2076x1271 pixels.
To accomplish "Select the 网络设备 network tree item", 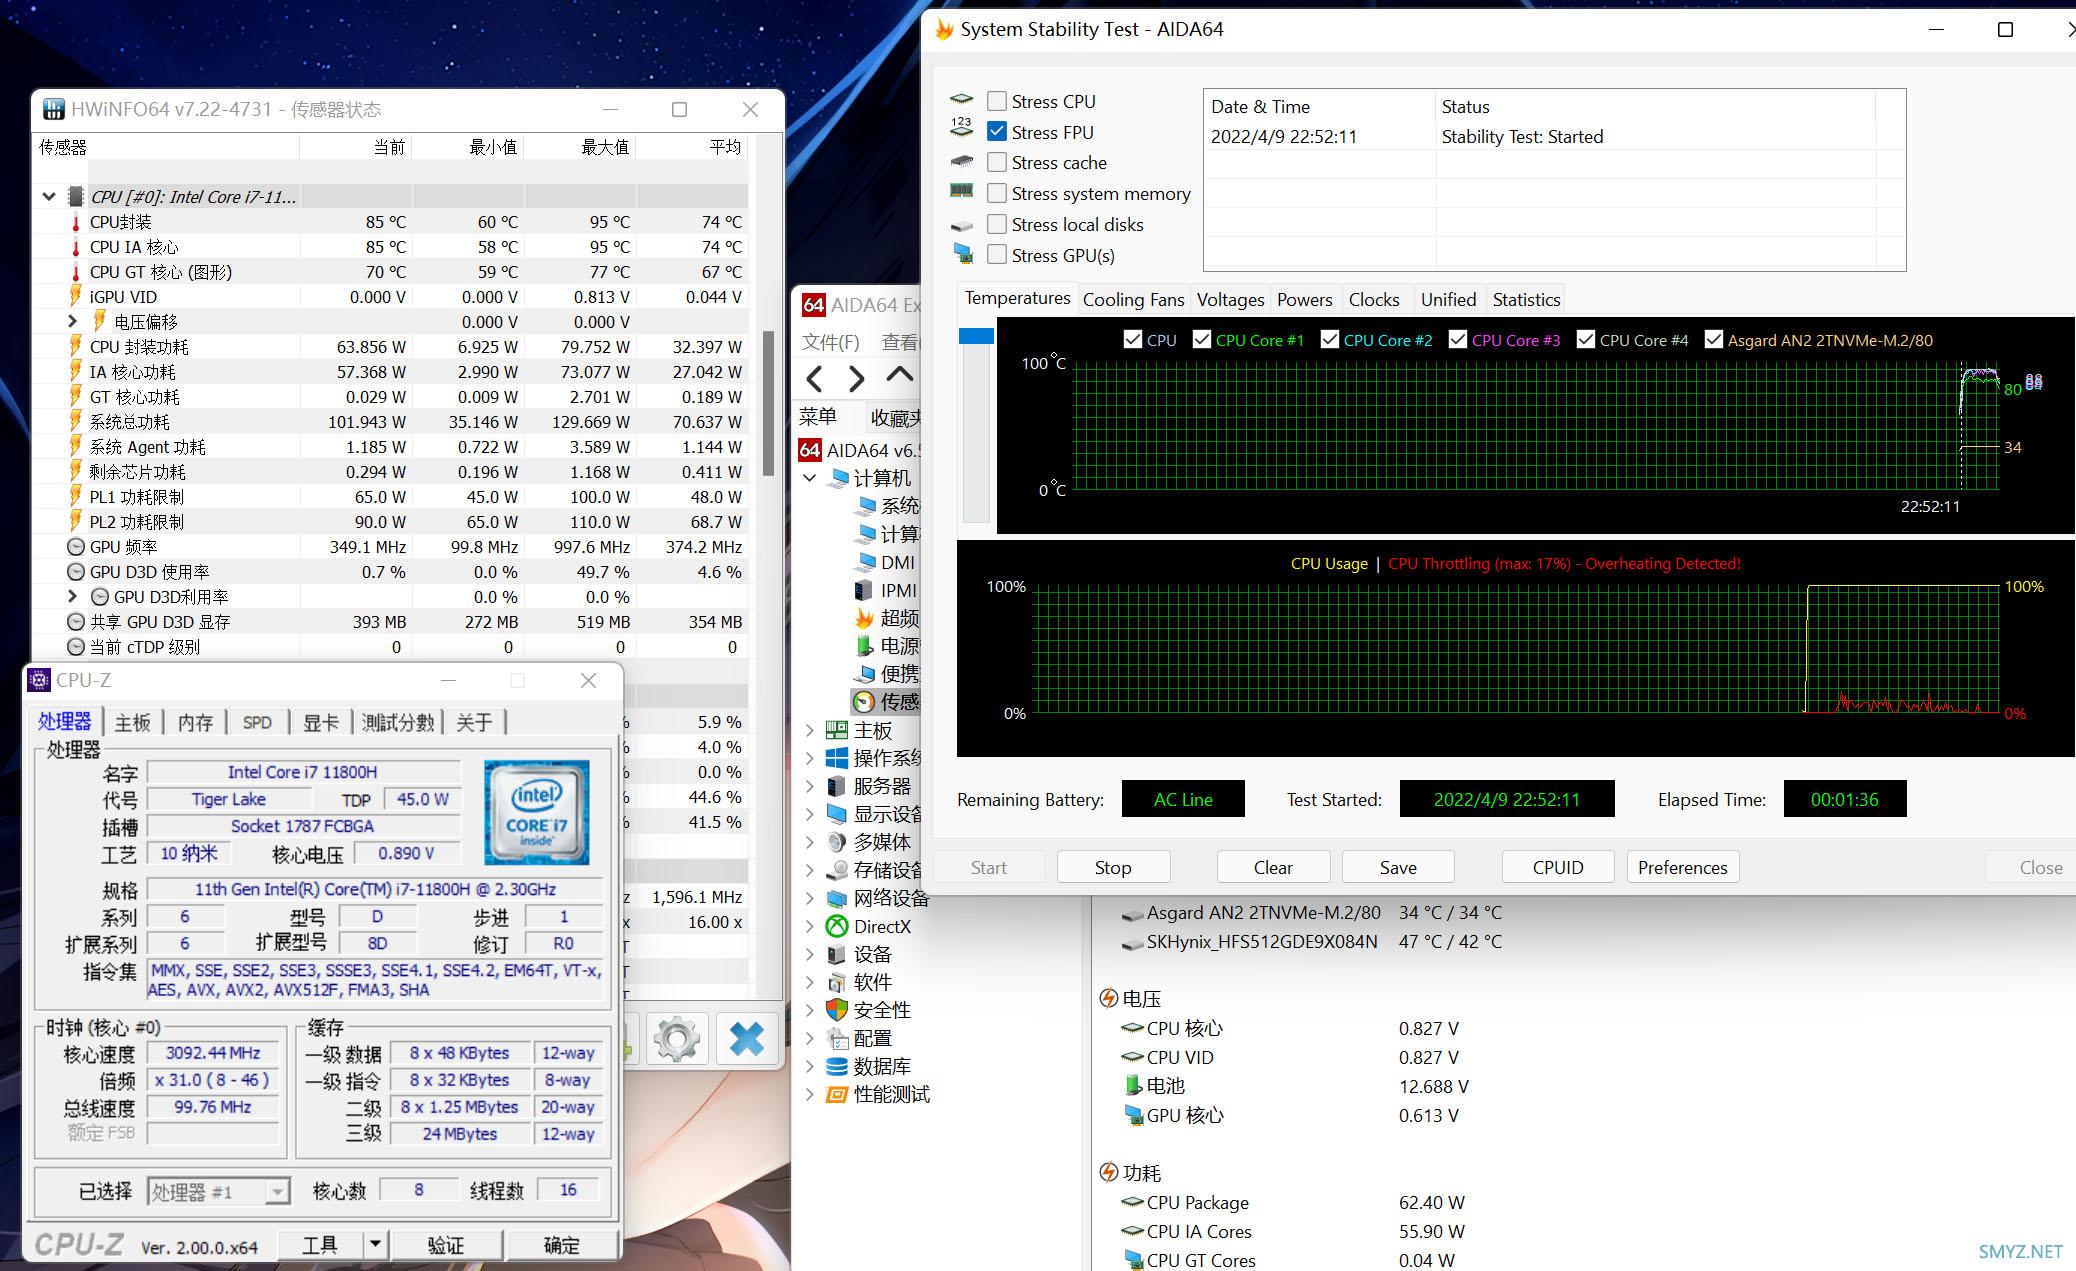I will (879, 898).
